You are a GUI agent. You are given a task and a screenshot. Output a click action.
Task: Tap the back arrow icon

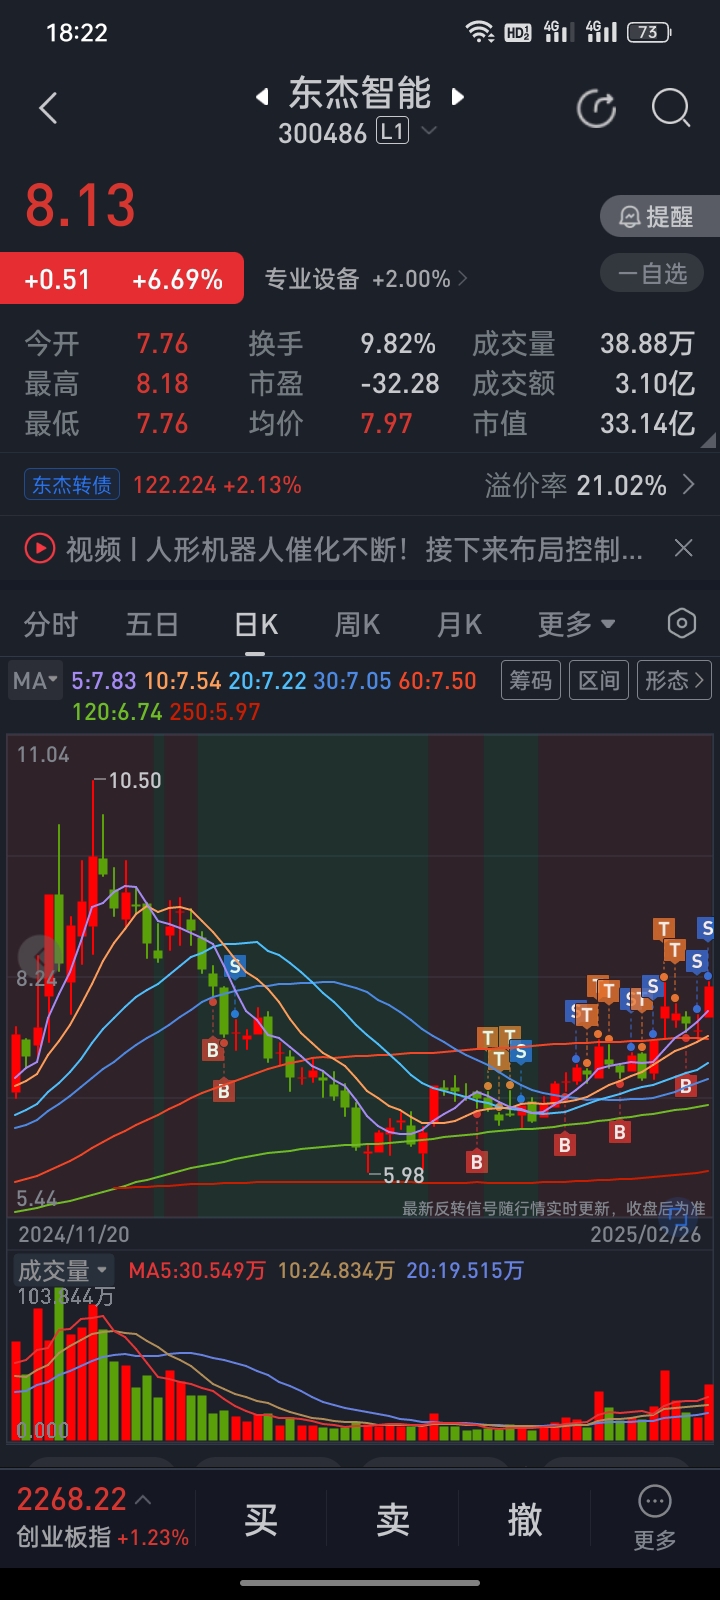click(48, 108)
